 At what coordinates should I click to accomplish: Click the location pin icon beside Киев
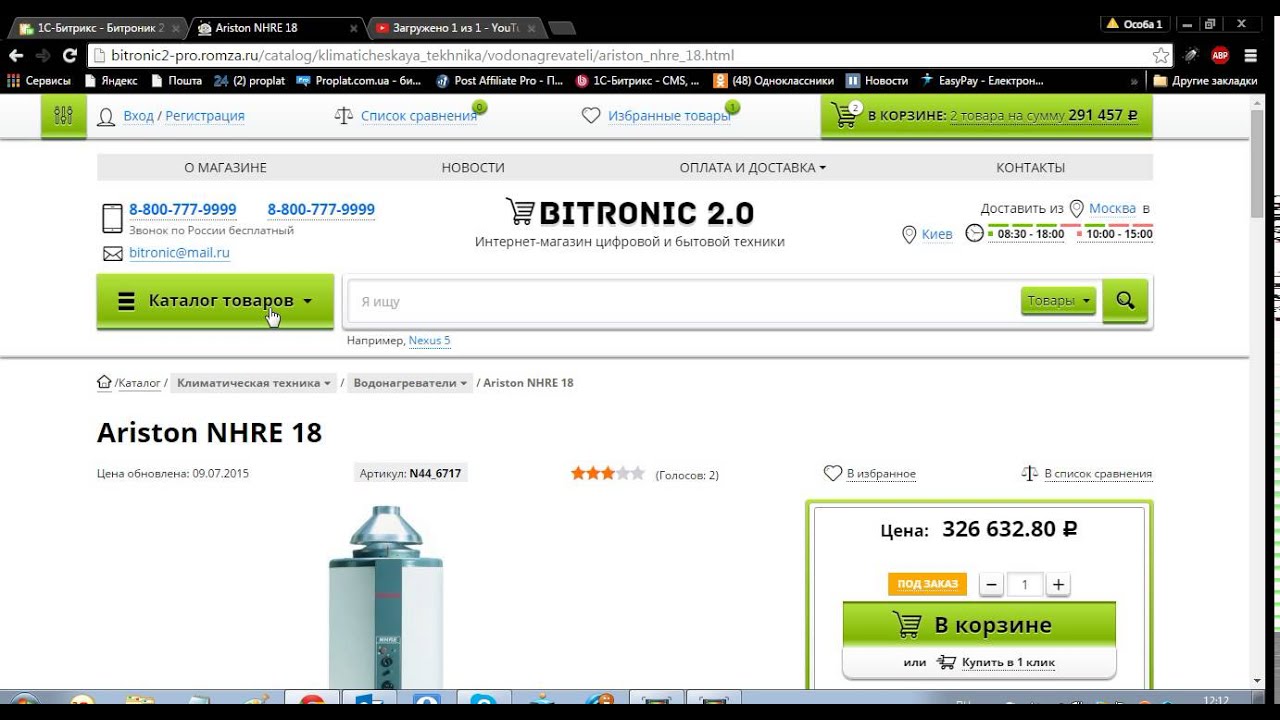pos(909,235)
